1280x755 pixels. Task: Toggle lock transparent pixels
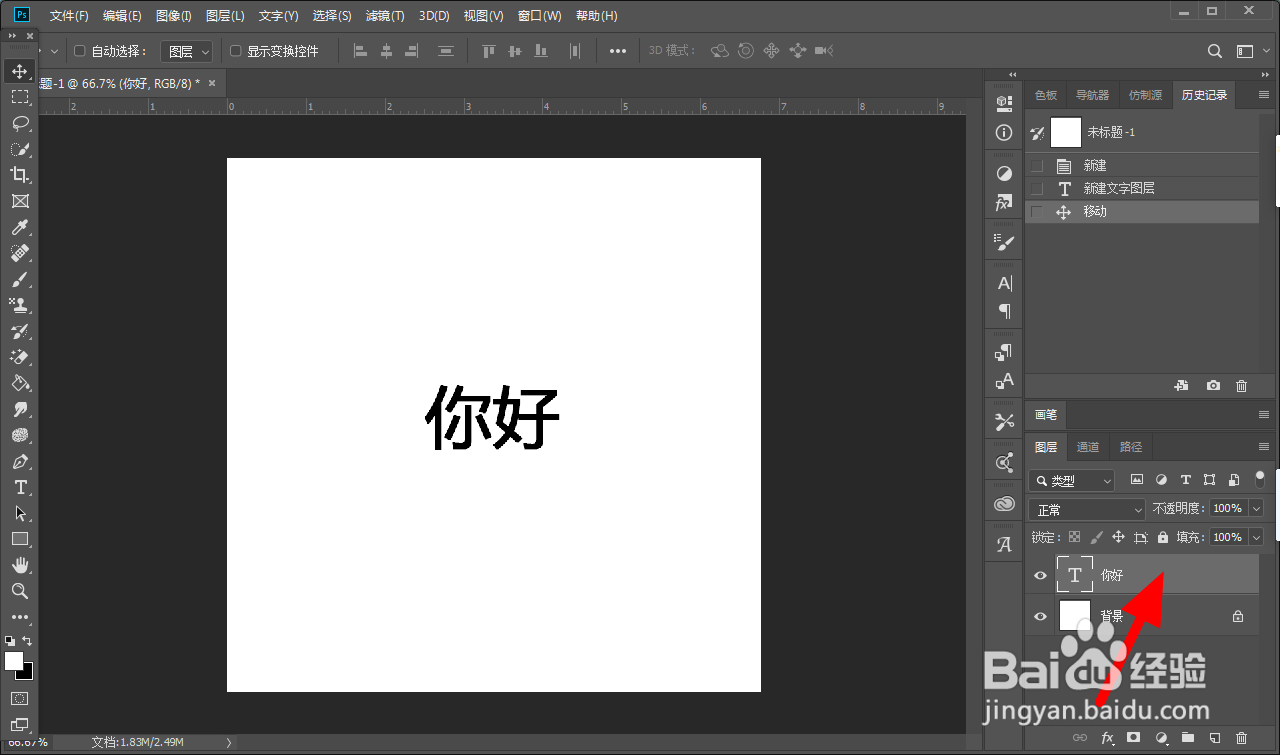point(1074,537)
